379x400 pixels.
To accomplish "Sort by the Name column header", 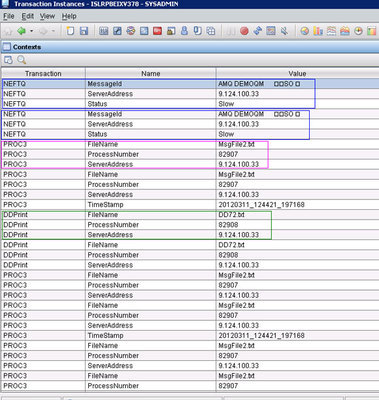I will tap(151, 73).
